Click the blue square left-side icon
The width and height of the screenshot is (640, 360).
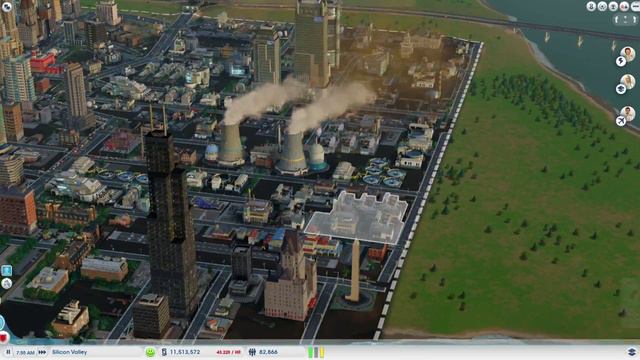[x=7, y=270]
